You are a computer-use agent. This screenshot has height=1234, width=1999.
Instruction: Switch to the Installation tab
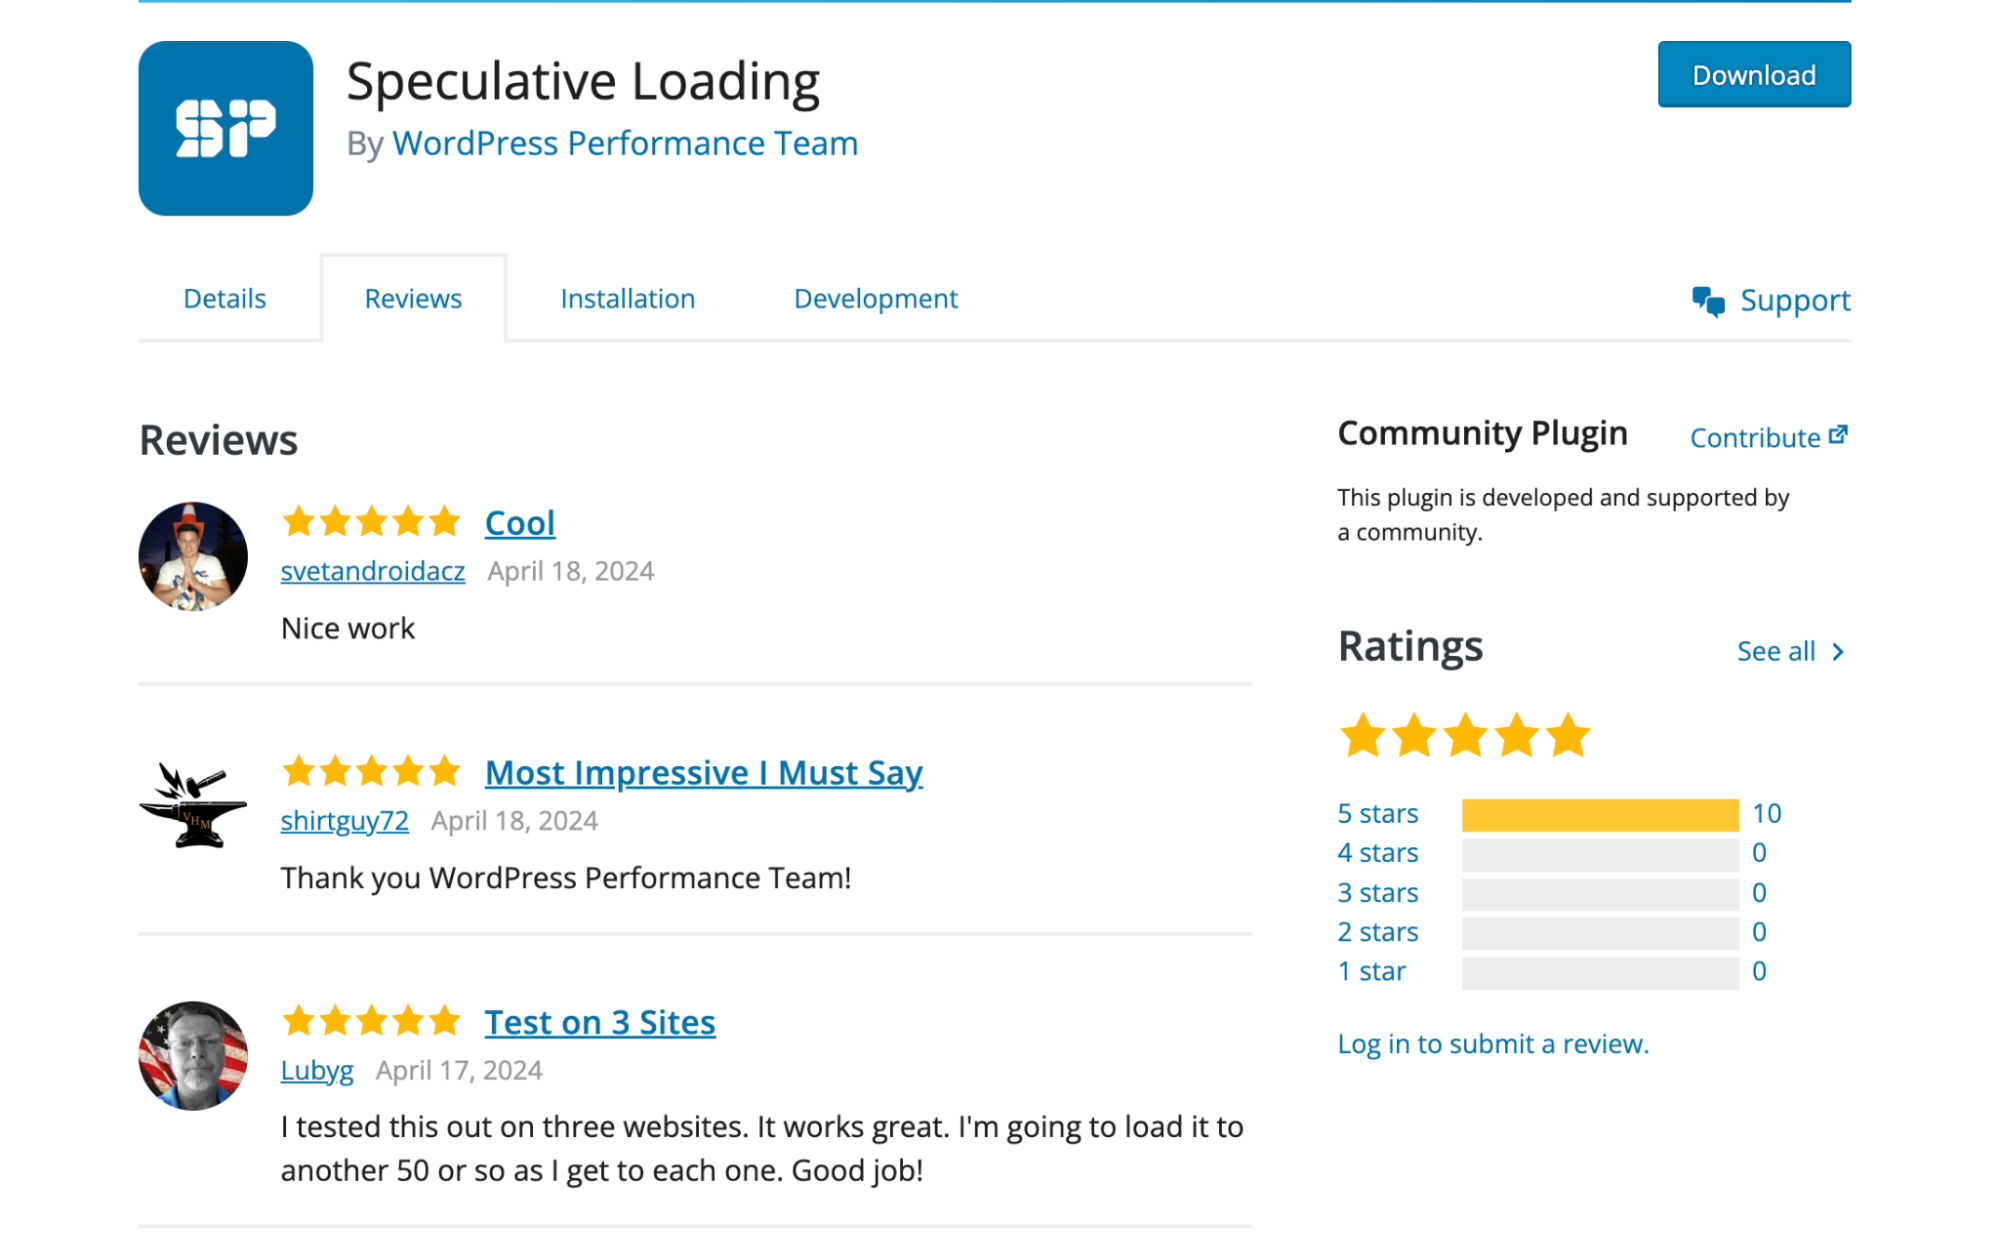pos(625,299)
